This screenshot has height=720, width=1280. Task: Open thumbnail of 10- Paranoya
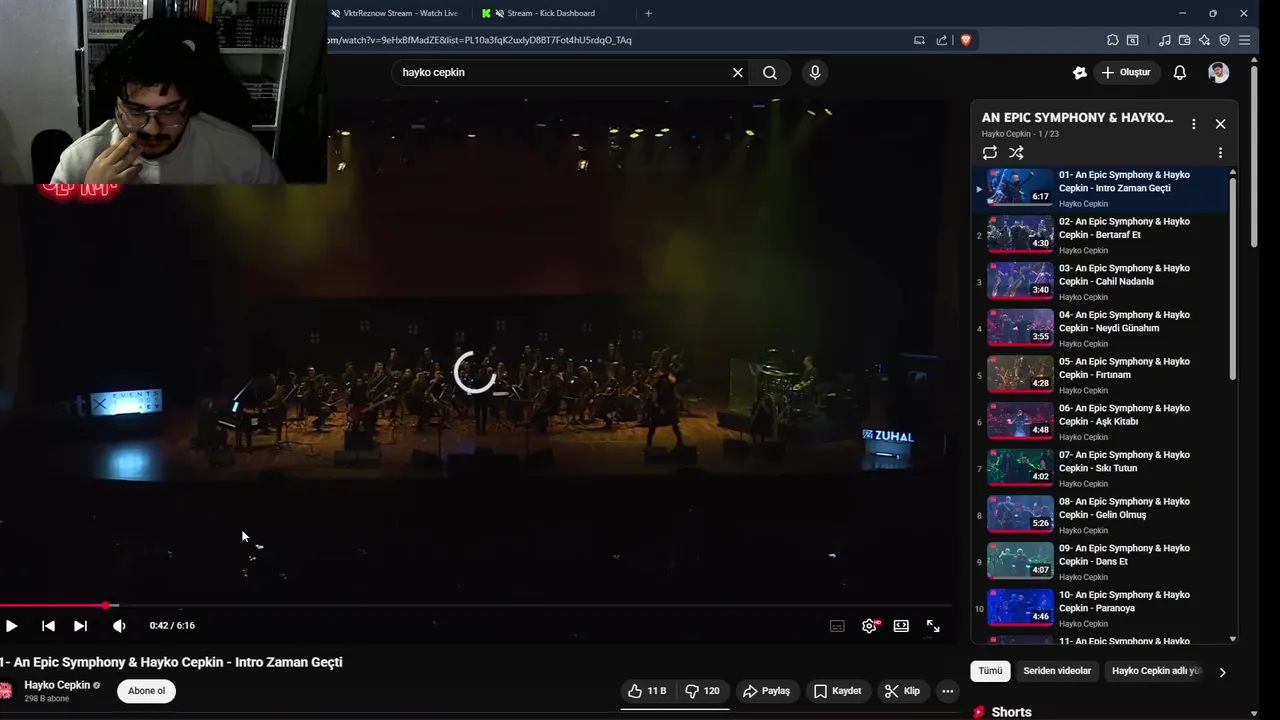tap(1020, 607)
